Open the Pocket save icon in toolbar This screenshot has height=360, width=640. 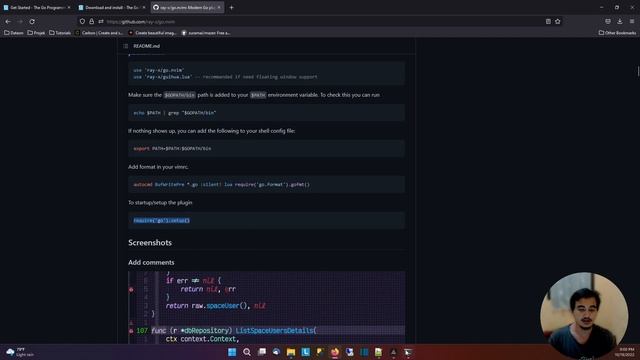[608, 22]
